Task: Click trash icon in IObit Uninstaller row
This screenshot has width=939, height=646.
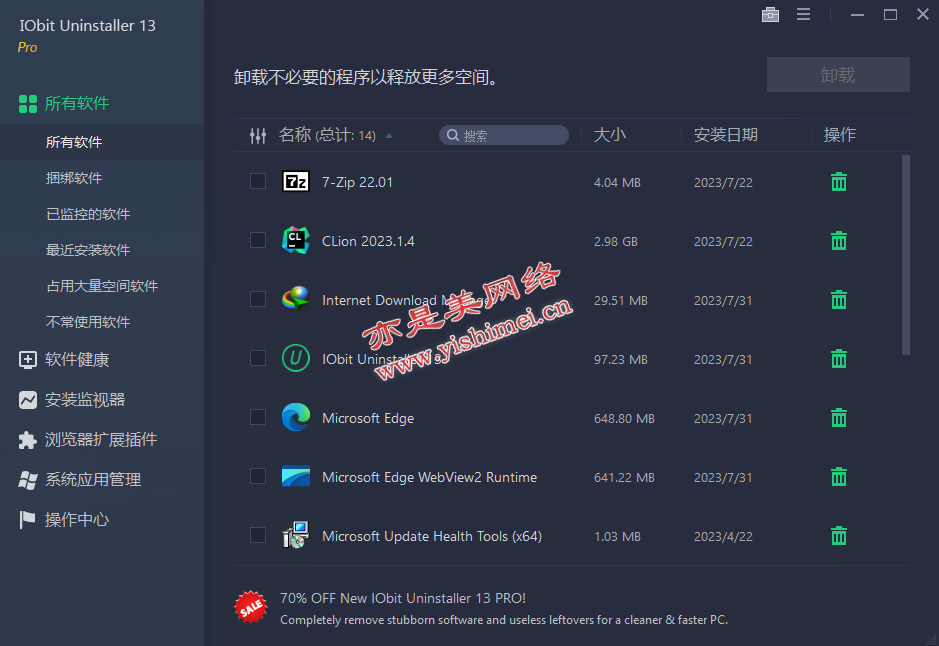Action: tap(839, 359)
